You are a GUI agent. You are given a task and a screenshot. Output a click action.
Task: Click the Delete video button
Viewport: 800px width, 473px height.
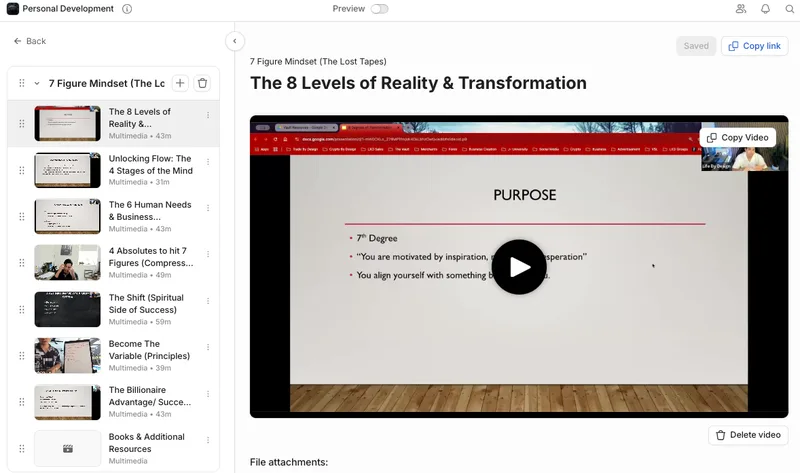(x=748, y=435)
